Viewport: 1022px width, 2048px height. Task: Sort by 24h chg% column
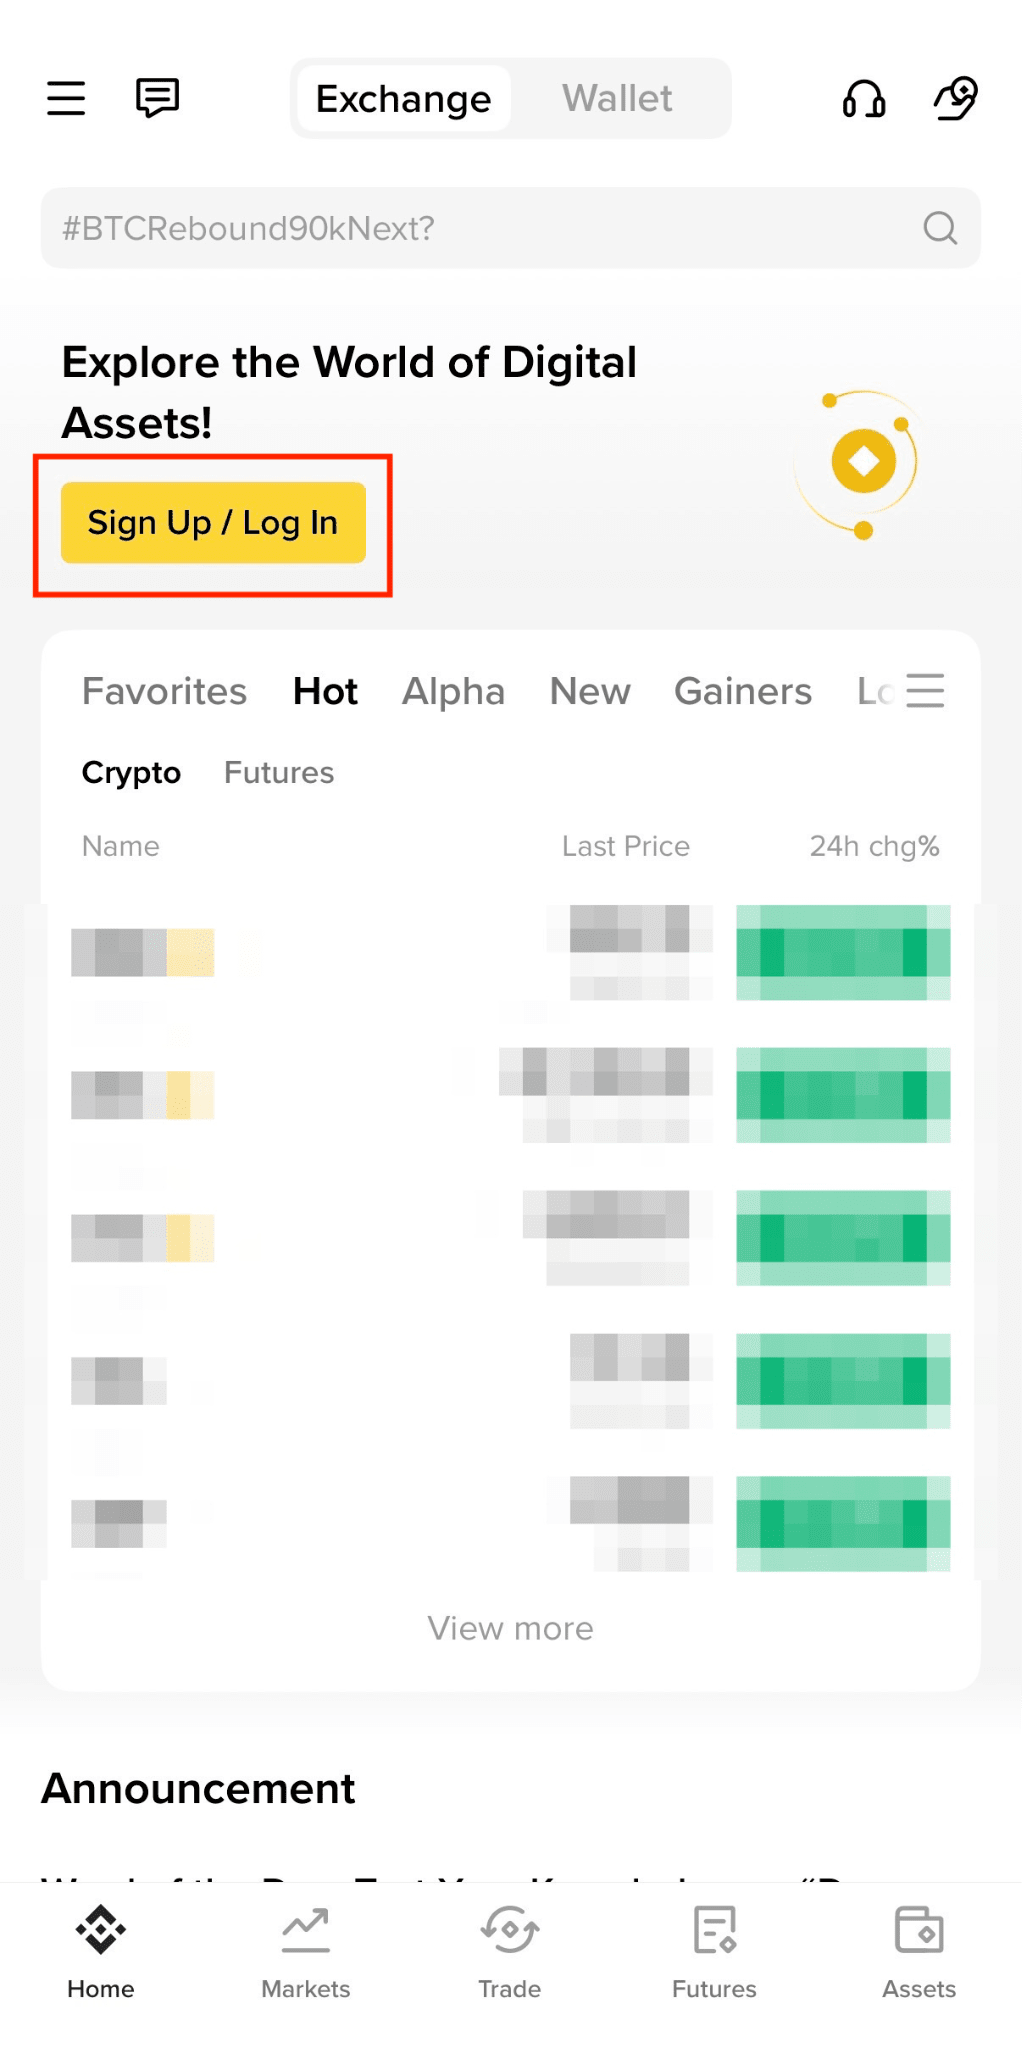click(x=874, y=846)
